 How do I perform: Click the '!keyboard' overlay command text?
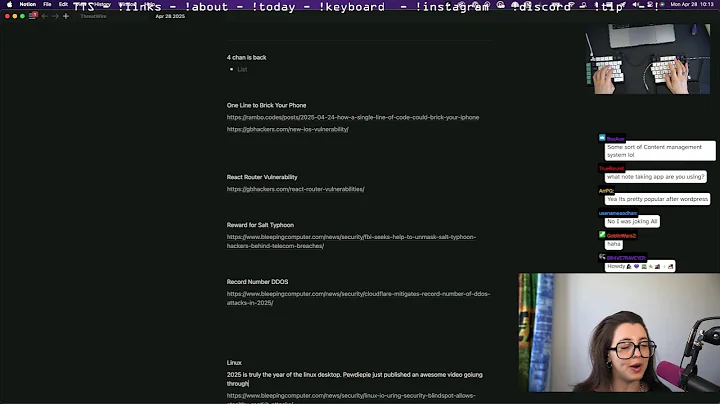tap(352, 7)
